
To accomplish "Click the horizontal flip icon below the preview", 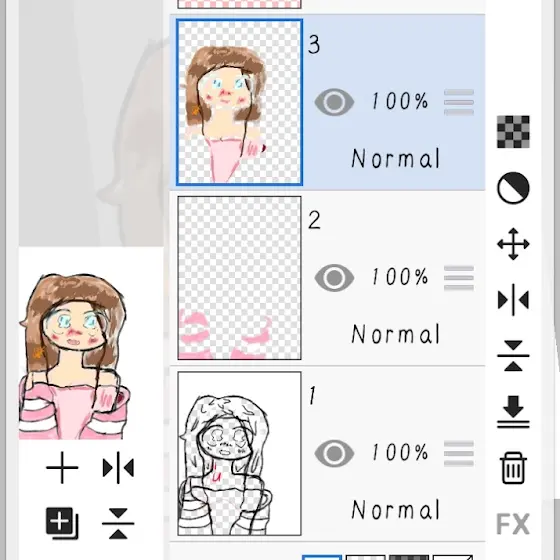I will [x=118, y=468].
